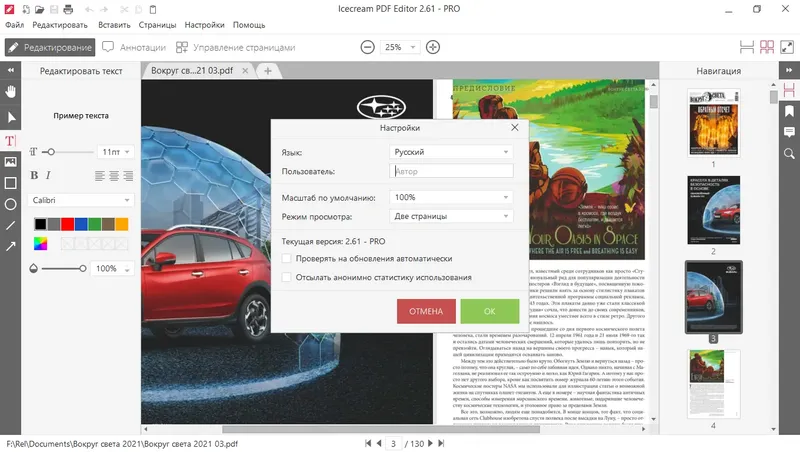Screen dimensions: 800x452
Task: Go to the next page
Action: pos(430,443)
